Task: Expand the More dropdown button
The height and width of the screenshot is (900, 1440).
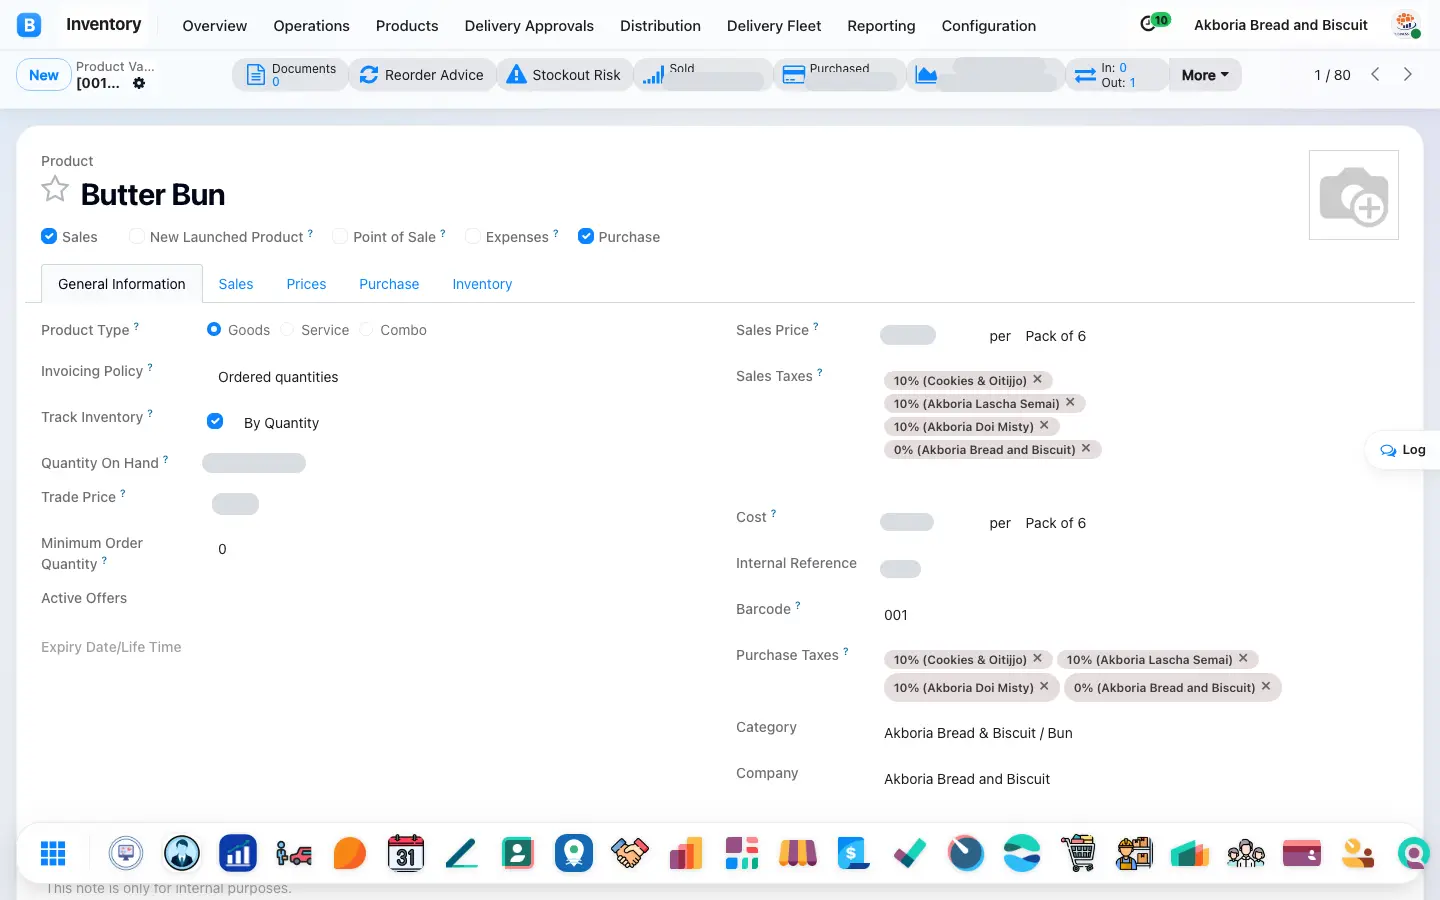Action: pyautogui.click(x=1205, y=75)
